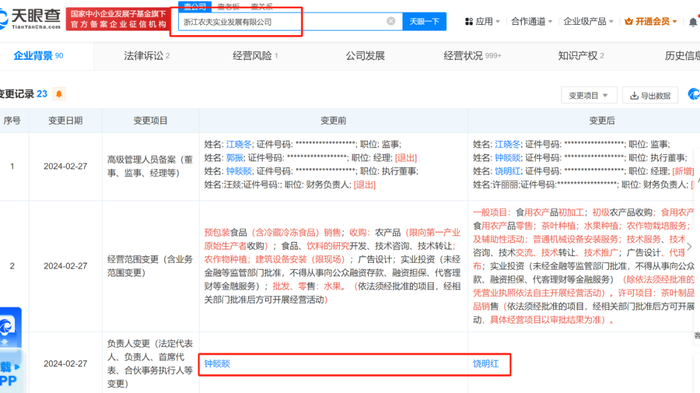Open the 饶明红 link in 变更后 column
The image size is (700, 393).
coord(486,364)
